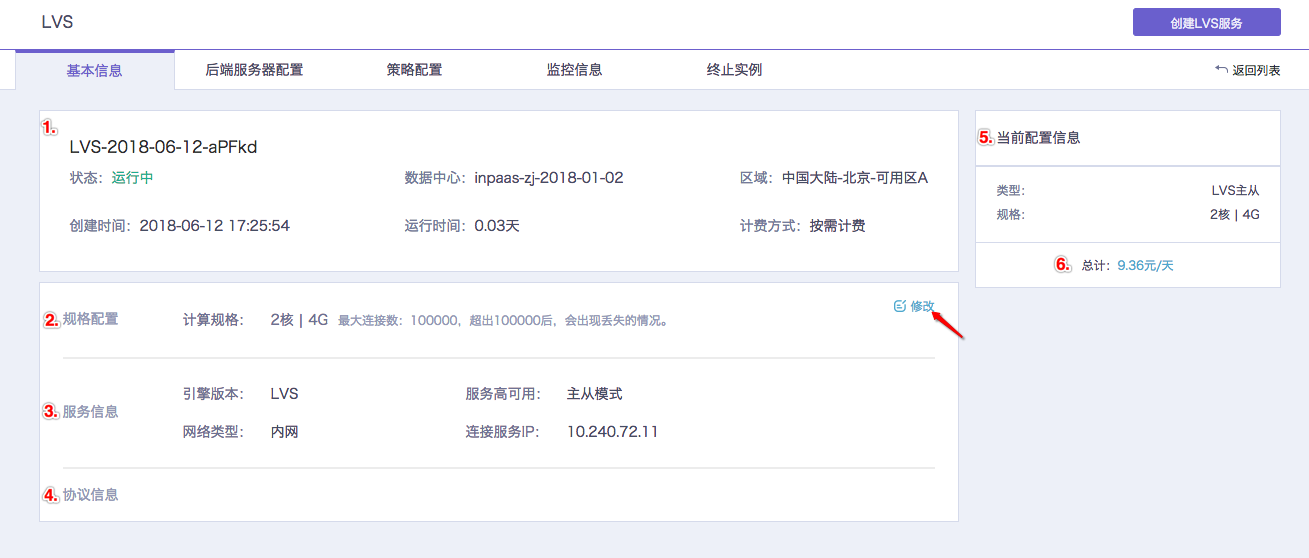
Task: Click the 服务信息 section label
Action: 90,411
